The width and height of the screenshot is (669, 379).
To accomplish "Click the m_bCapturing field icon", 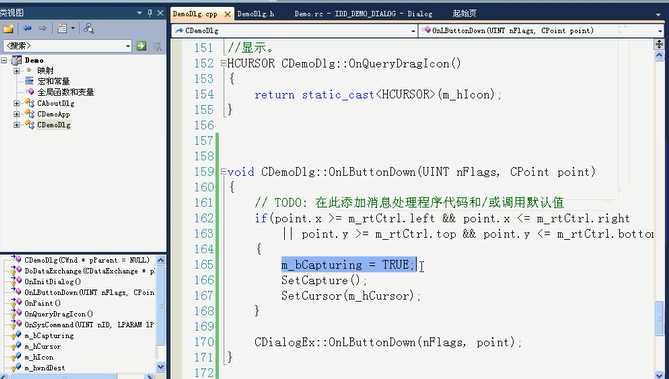I will coord(16,335).
